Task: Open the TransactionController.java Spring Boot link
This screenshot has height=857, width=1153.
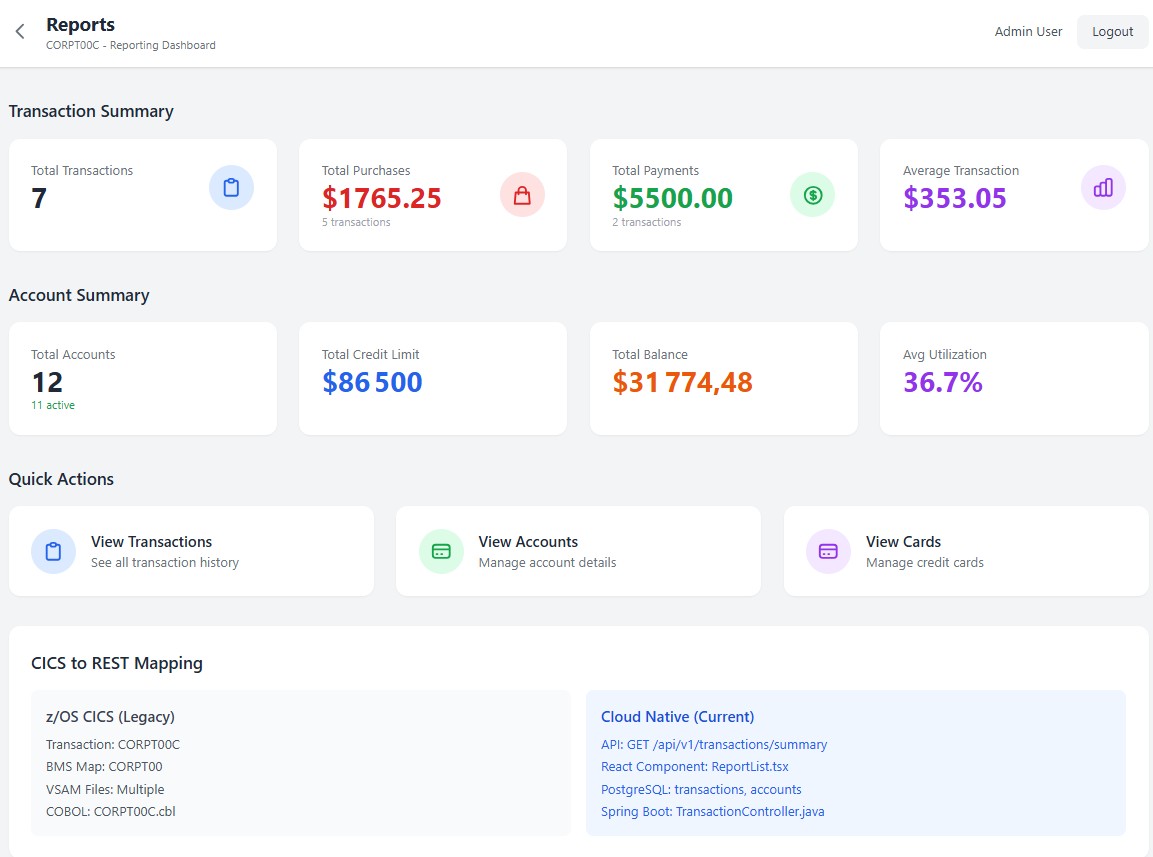Action: pos(712,811)
